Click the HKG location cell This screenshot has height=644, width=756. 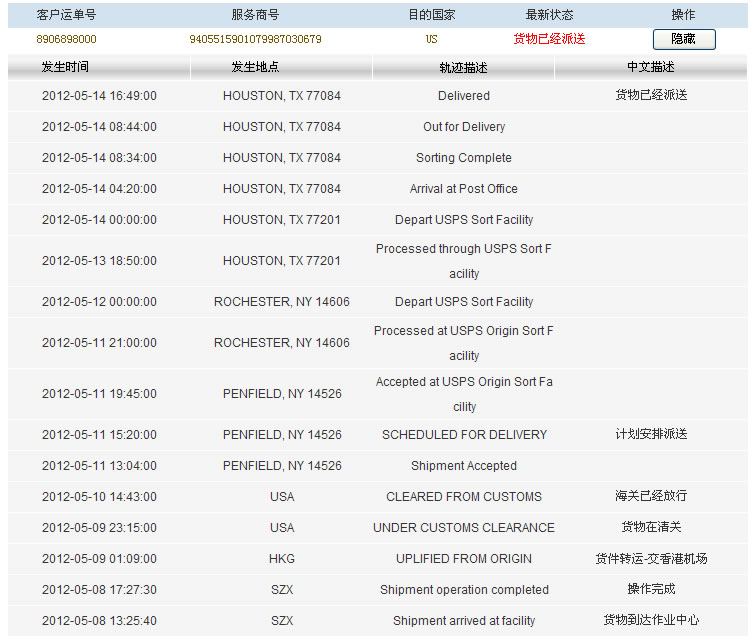click(282, 559)
